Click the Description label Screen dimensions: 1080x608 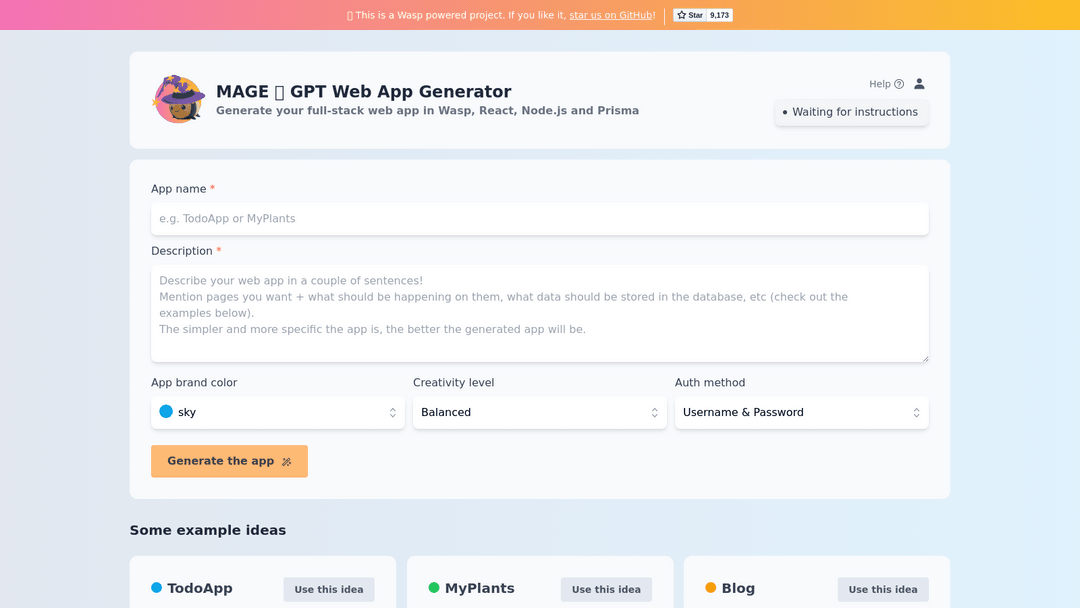point(183,251)
